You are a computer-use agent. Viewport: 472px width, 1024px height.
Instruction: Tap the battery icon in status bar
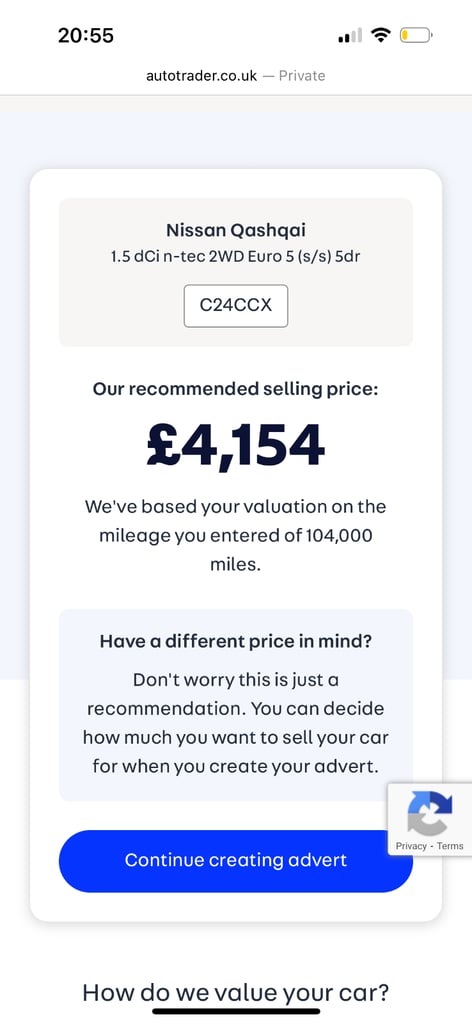pos(416,35)
